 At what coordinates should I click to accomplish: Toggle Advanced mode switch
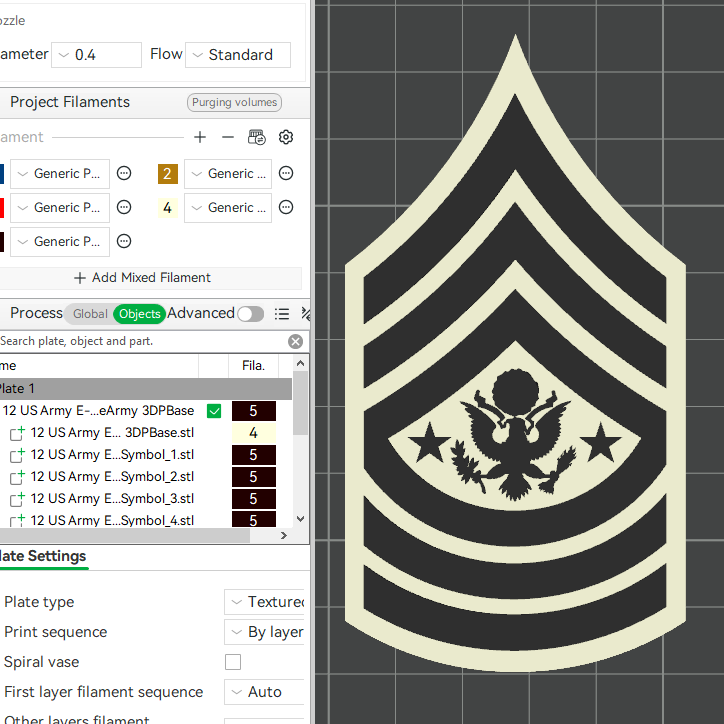click(251, 314)
